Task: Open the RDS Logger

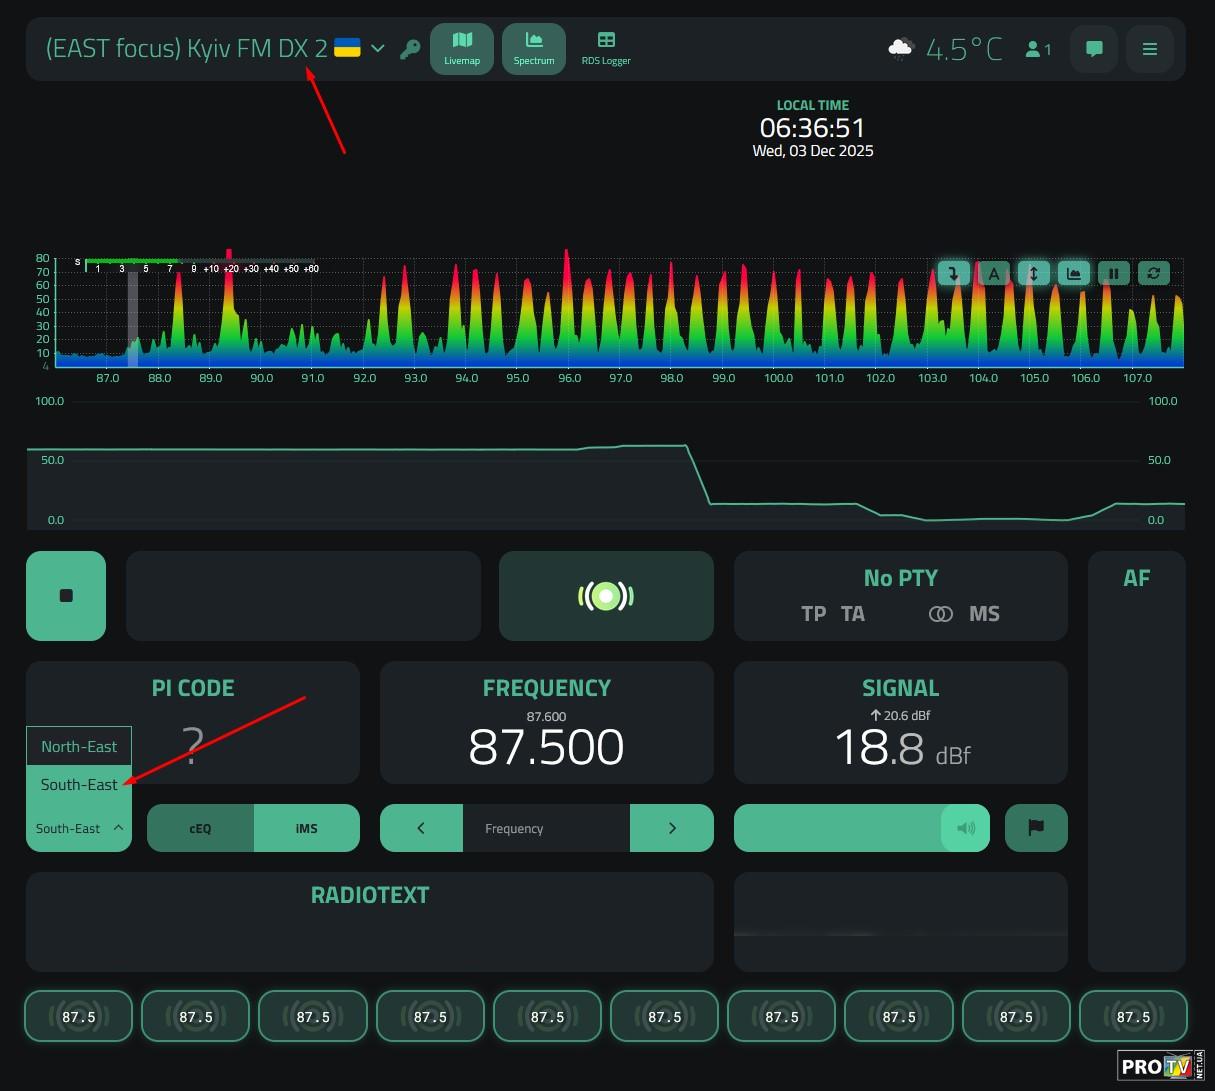Action: 606,48
